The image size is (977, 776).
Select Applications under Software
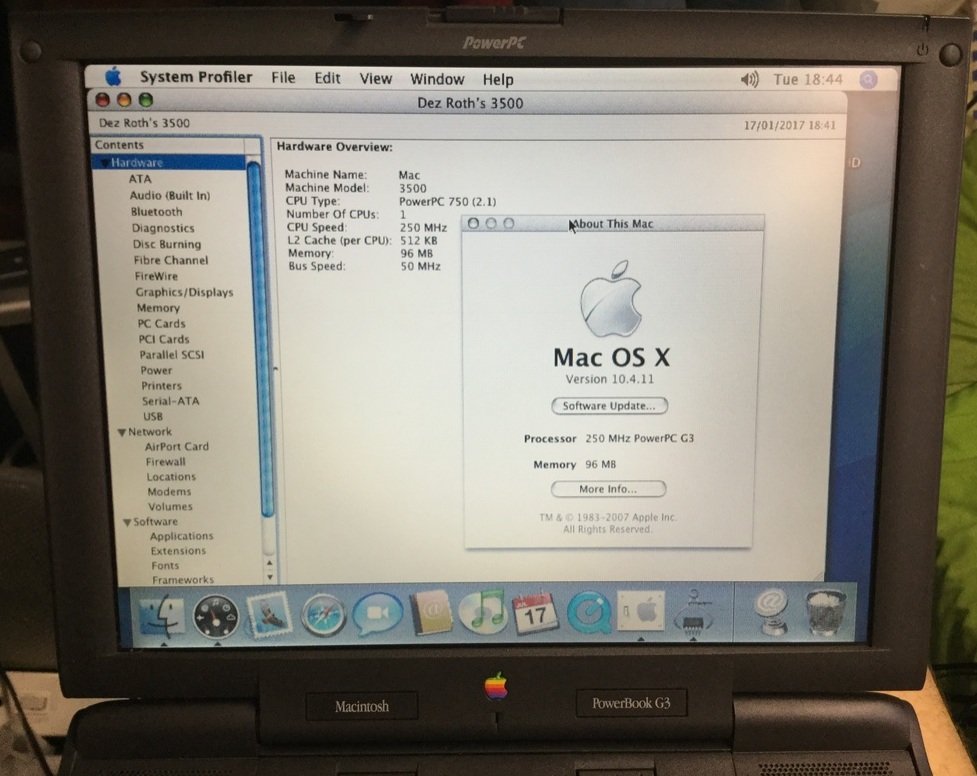pos(182,536)
